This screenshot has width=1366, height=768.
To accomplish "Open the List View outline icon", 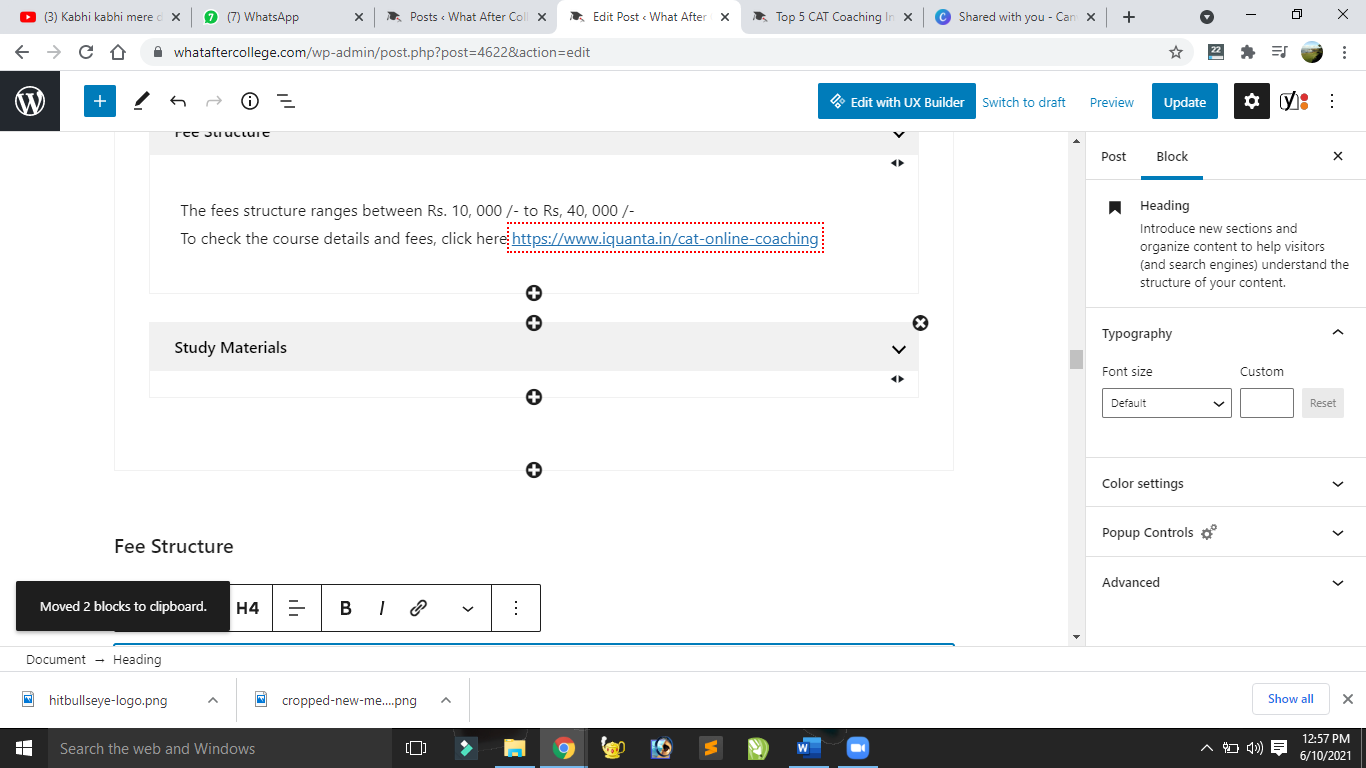I will (x=285, y=101).
